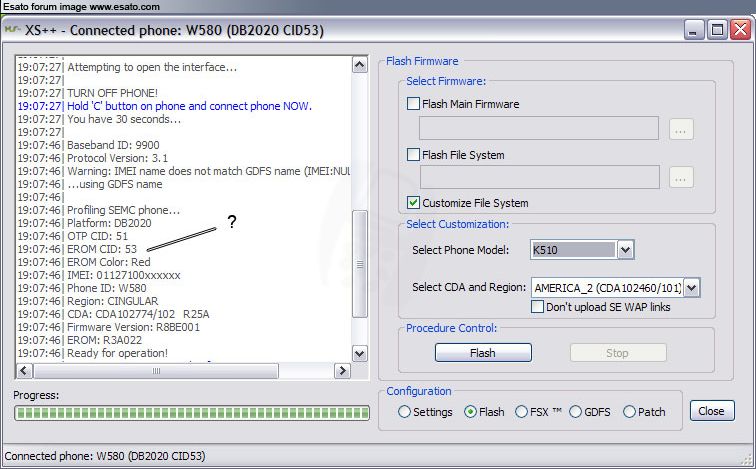The height and width of the screenshot is (469, 756).
Task: Click the XS++ title bar app icon
Action: click(x=12, y=29)
